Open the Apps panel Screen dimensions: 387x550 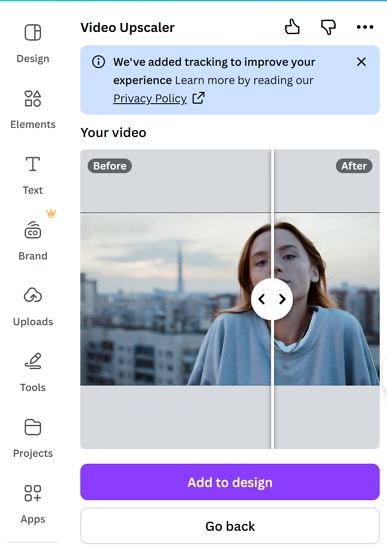tap(33, 504)
